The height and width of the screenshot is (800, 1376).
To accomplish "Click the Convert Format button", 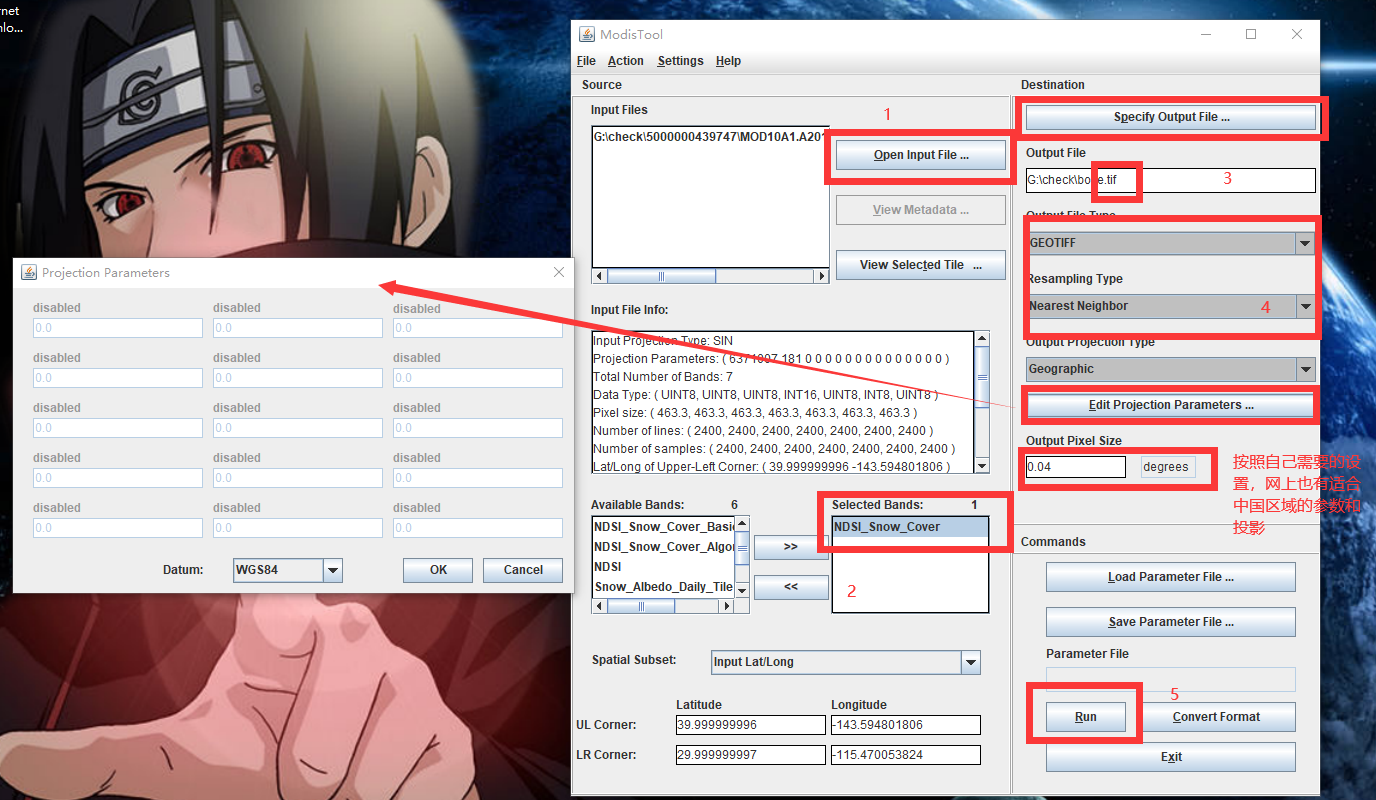I will (x=1216, y=717).
